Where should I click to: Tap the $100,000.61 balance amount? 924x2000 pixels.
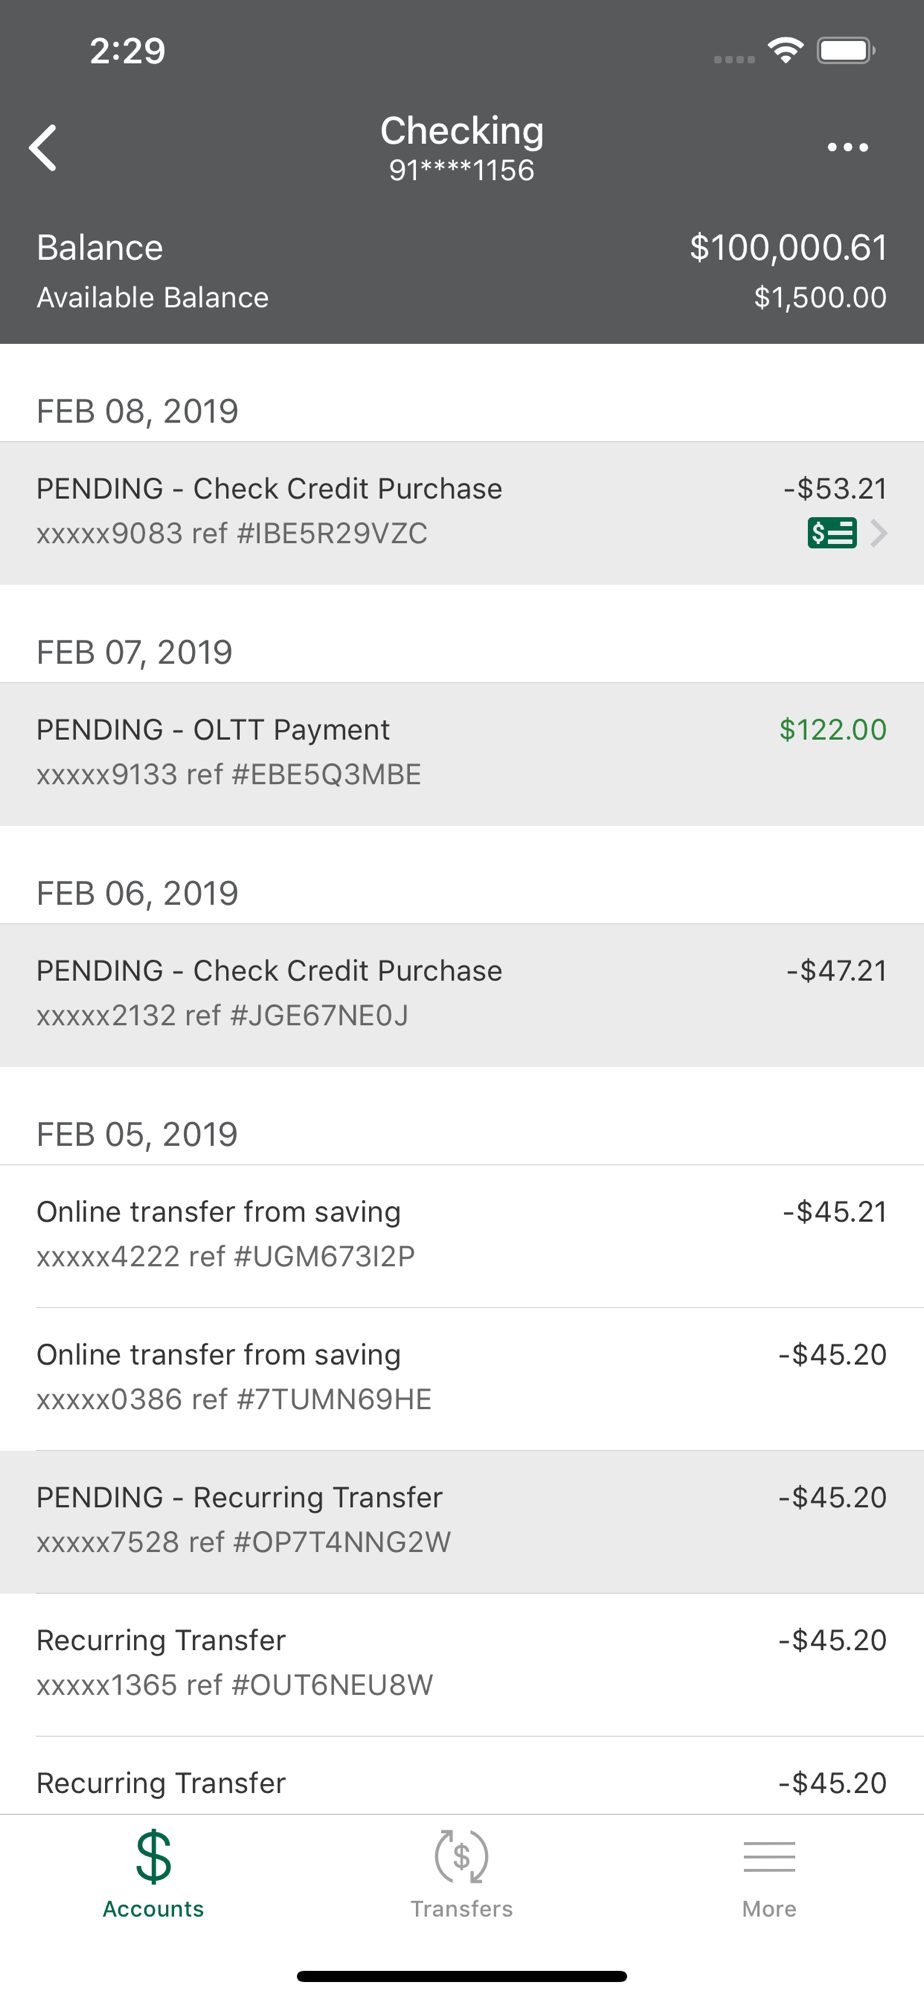click(788, 248)
